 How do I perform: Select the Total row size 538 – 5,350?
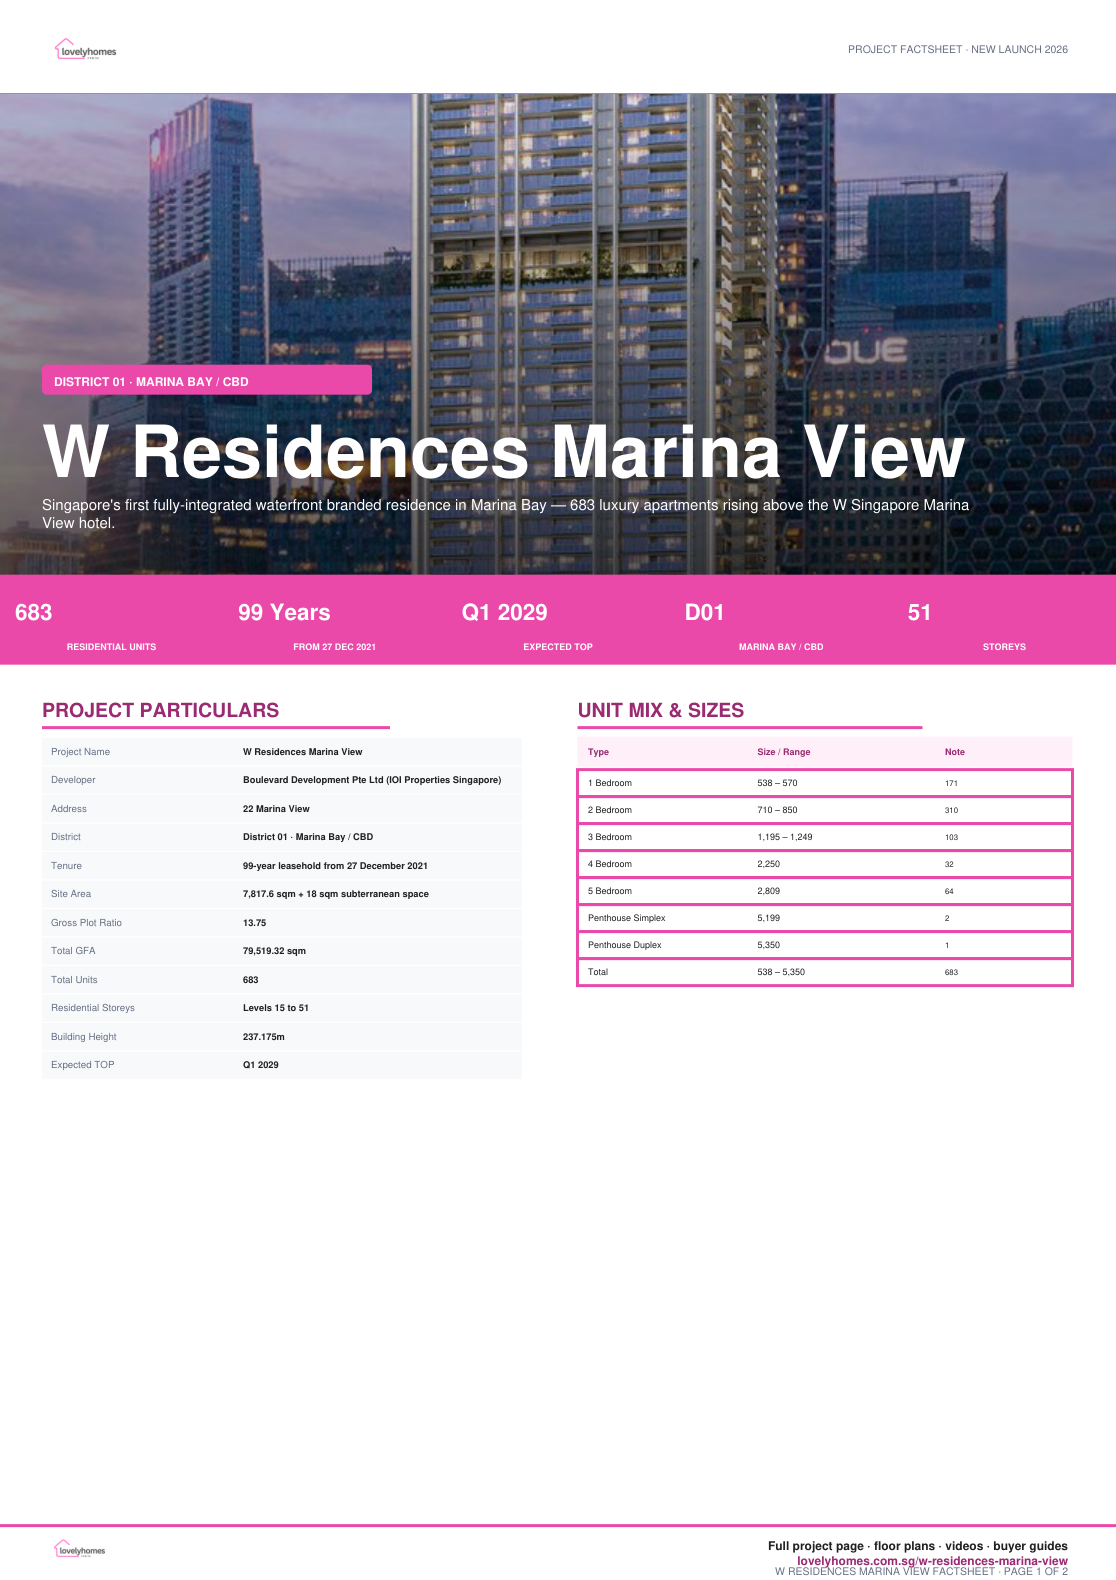[x=781, y=972]
